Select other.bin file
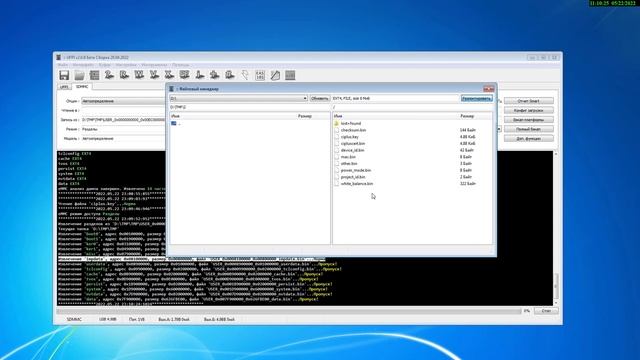The width and height of the screenshot is (640, 360). click(x=349, y=164)
